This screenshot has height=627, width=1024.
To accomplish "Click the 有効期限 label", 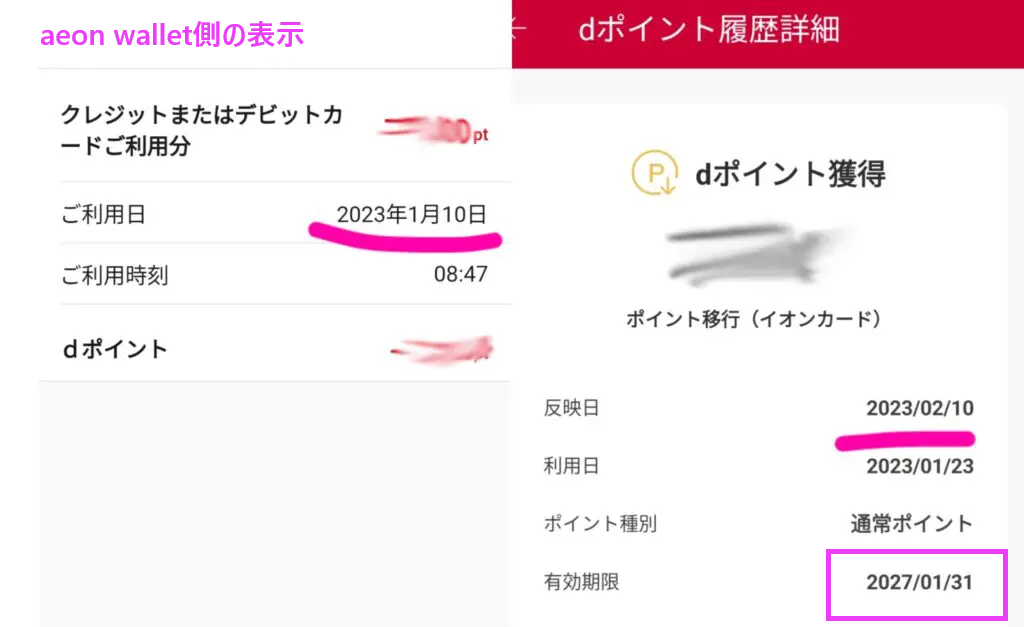I will pos(581,581).
